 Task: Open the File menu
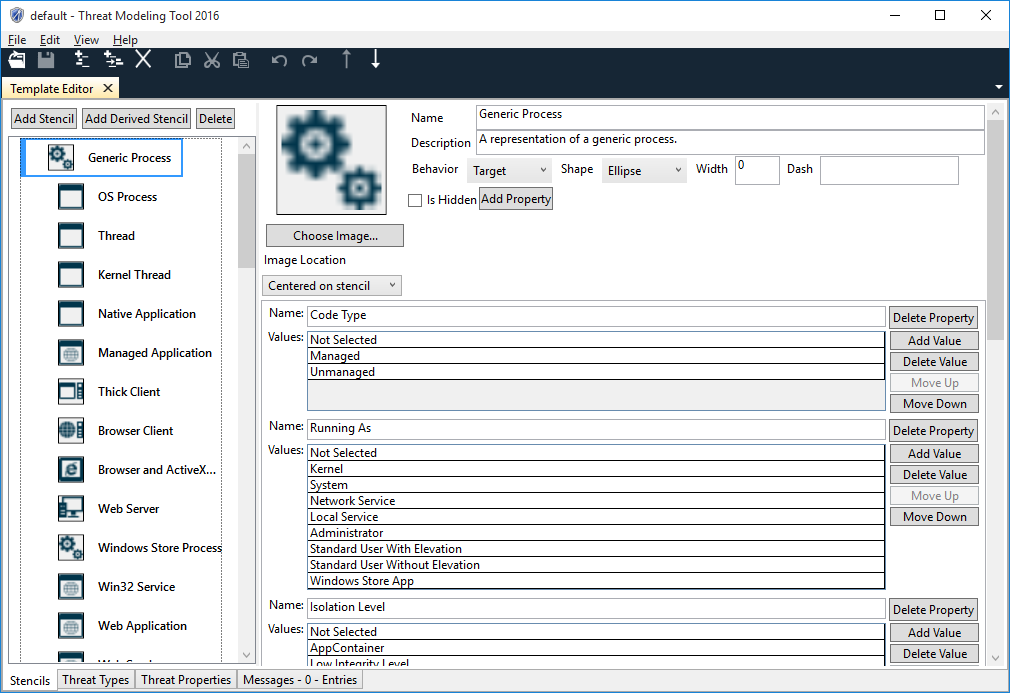[x=17, y=40]
